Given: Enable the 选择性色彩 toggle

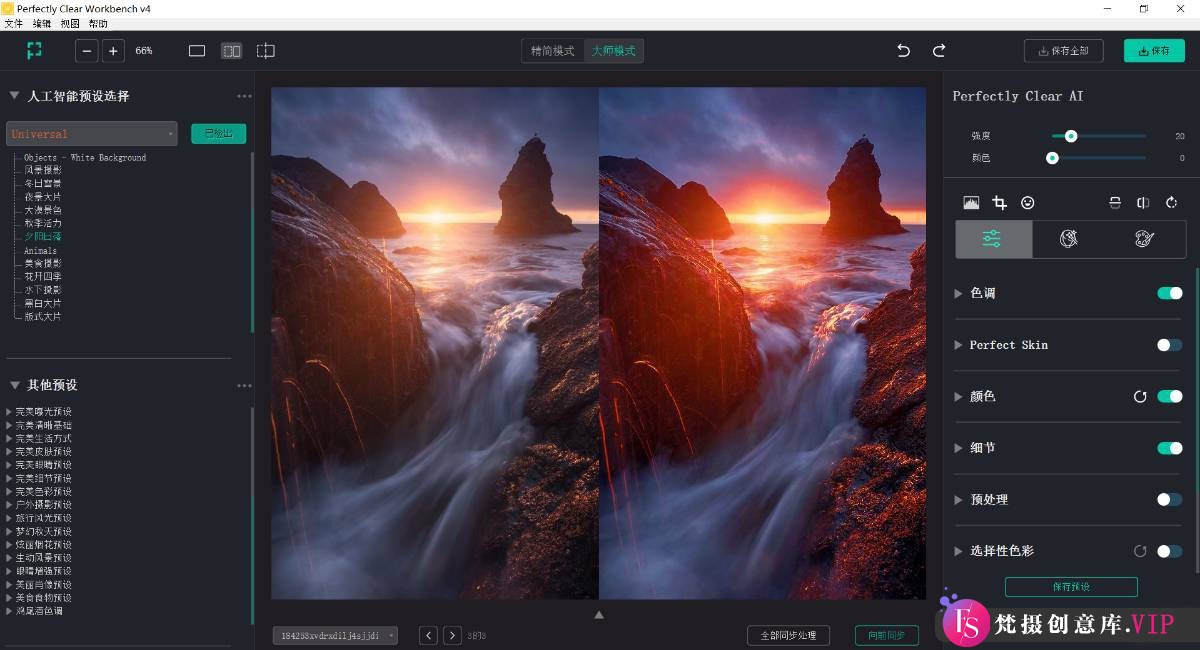Looking at the screenshot, I should (1169, 551).
